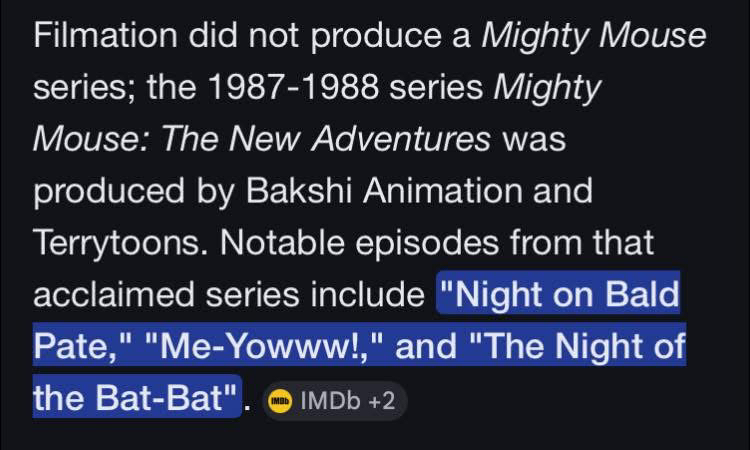Click the italic "Mighty Mouse" title in the first line

coord(594,37)
